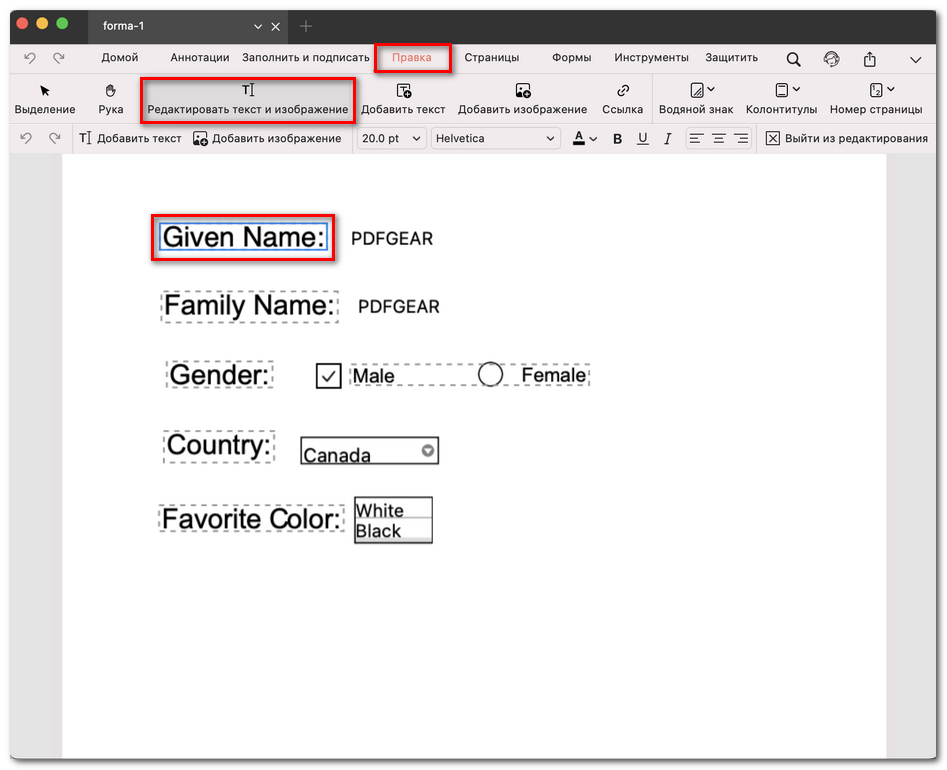Screen dimensions: 947x770
Task: Open the Helvetica font dropdown
Action: click(495, 139)
